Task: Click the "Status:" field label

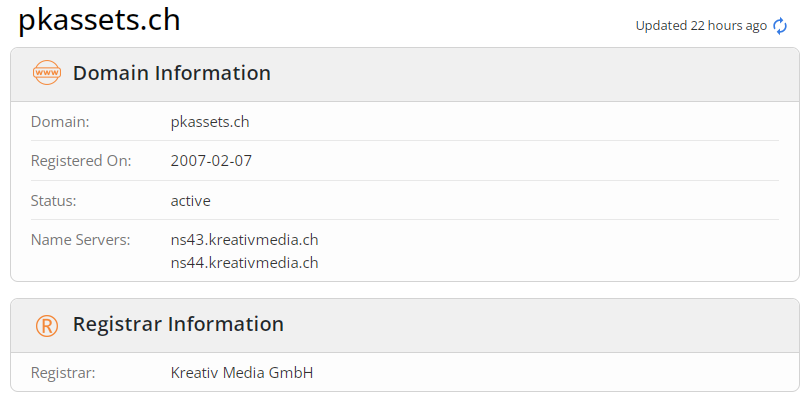Action: [54, 200]
